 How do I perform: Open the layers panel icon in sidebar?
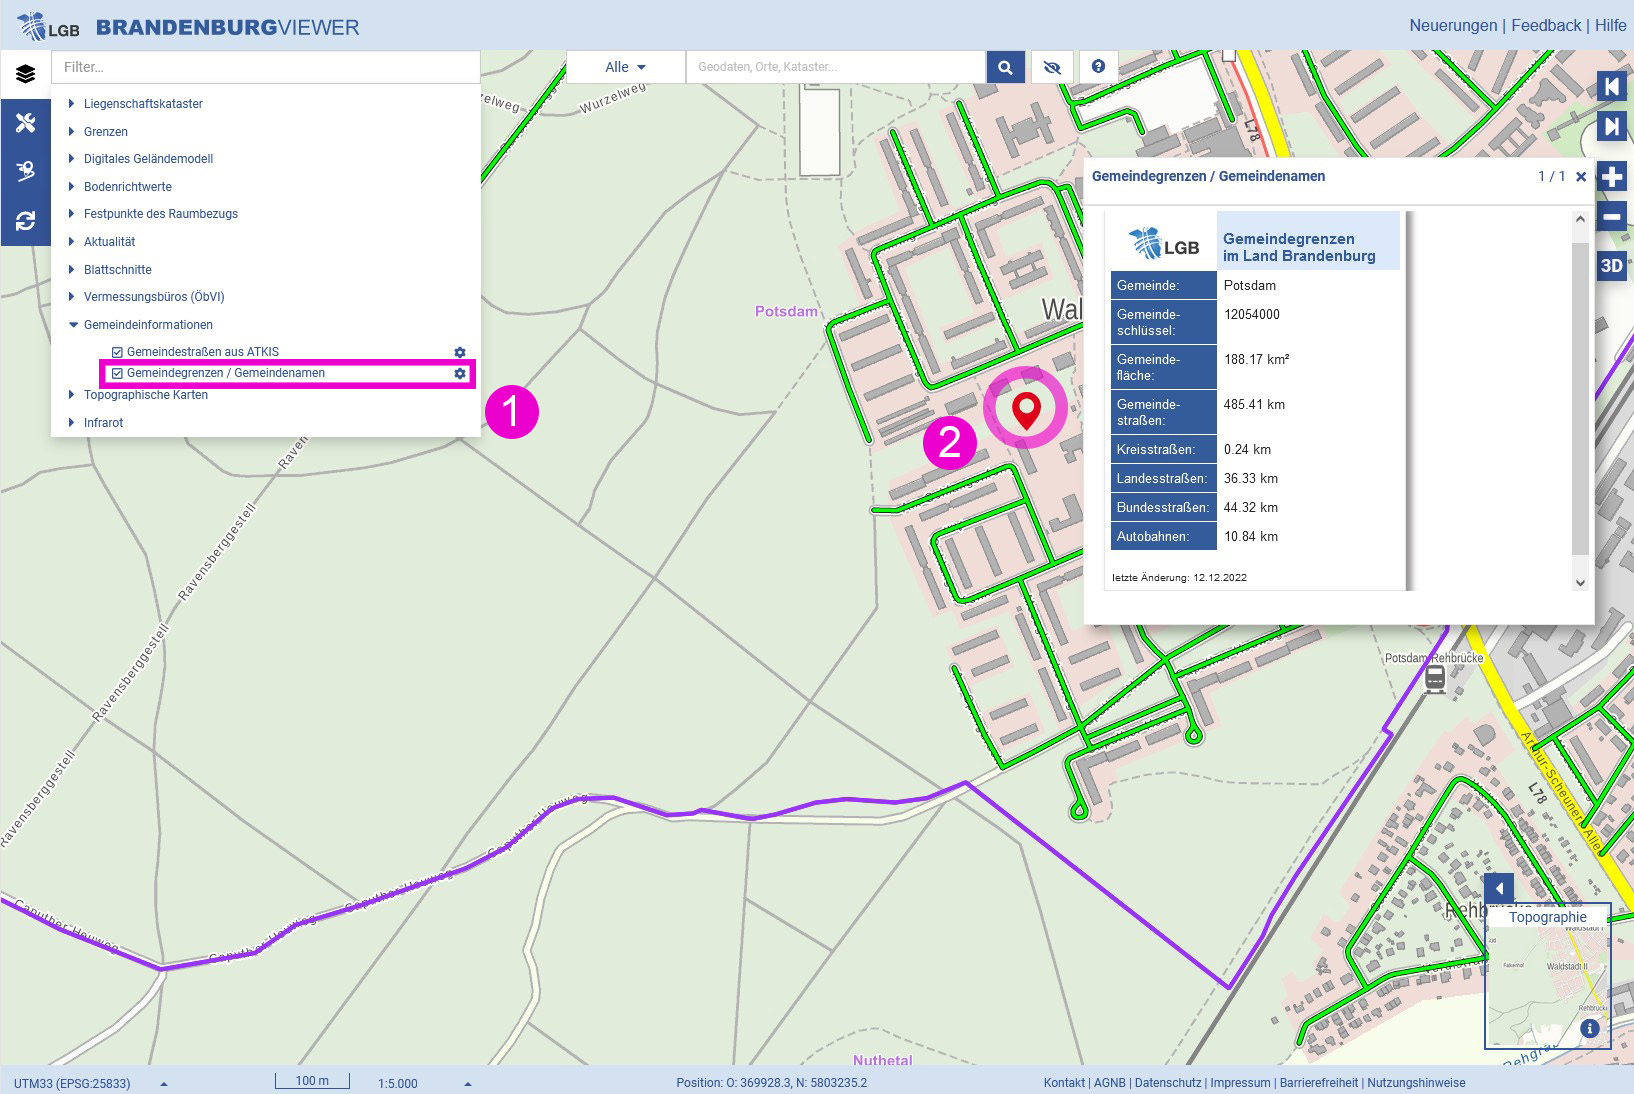pos(25,74)
